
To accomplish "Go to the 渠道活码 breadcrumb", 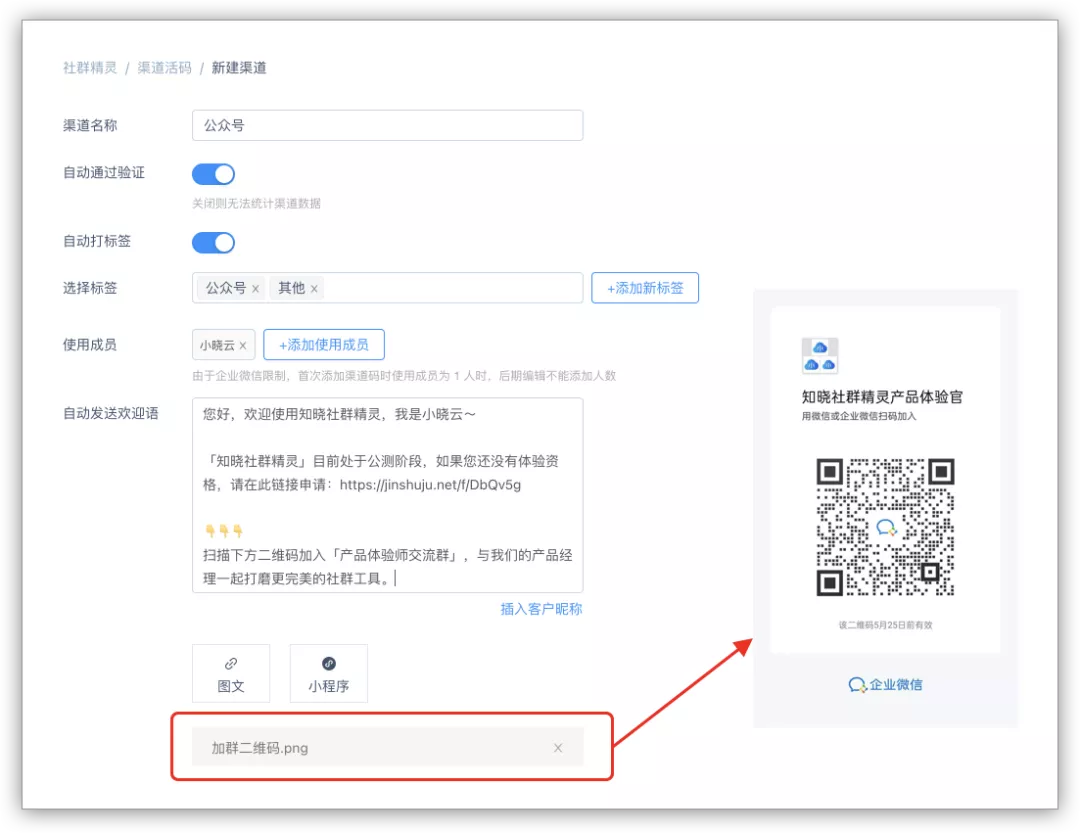I will click(x=165, y=68).
